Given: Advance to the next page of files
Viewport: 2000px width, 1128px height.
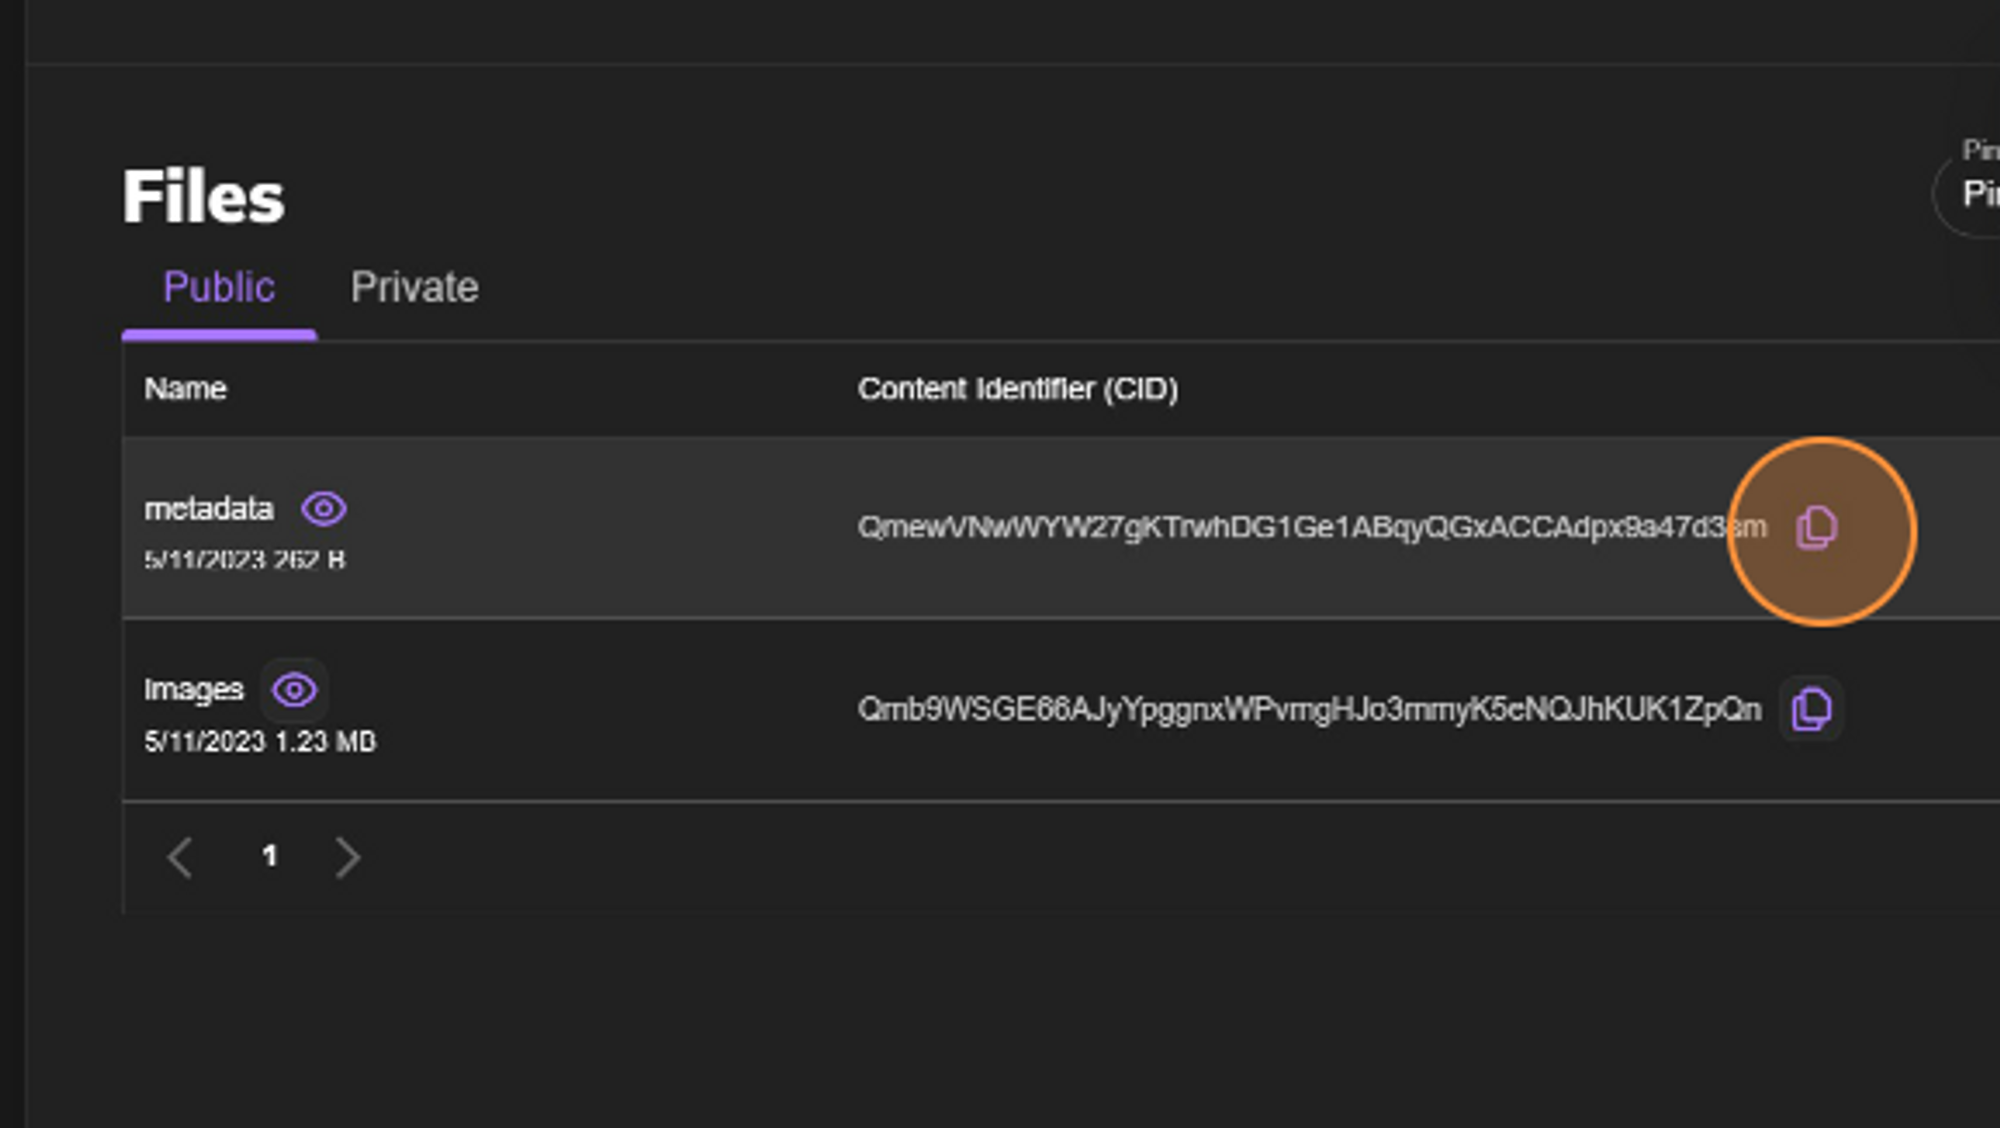Looking at the screenshot, I should pyautogui.click(x=347, y=857).
